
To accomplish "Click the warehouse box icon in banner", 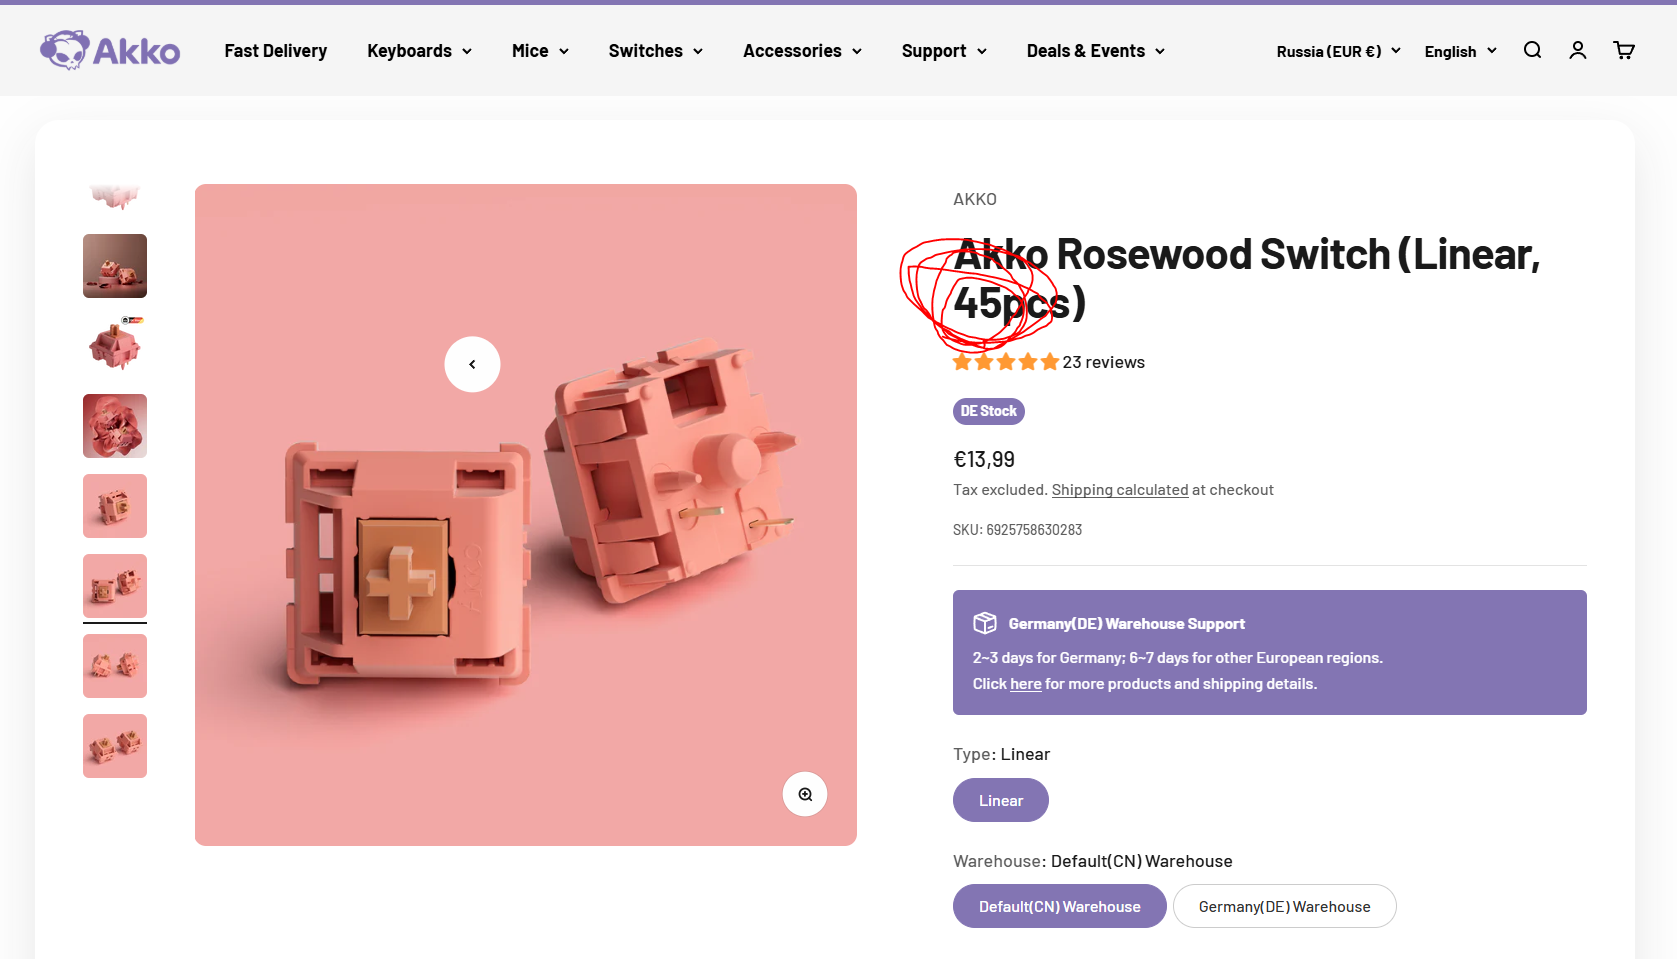I will point(985,623).
